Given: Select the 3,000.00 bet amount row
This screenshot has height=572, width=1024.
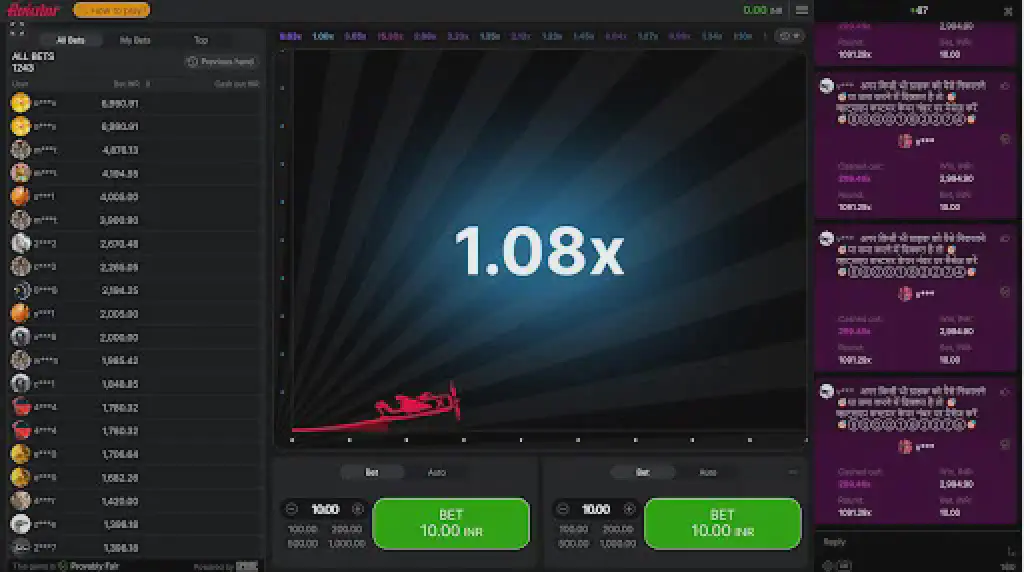Looking at the screenshot, I should pos(135,220).
